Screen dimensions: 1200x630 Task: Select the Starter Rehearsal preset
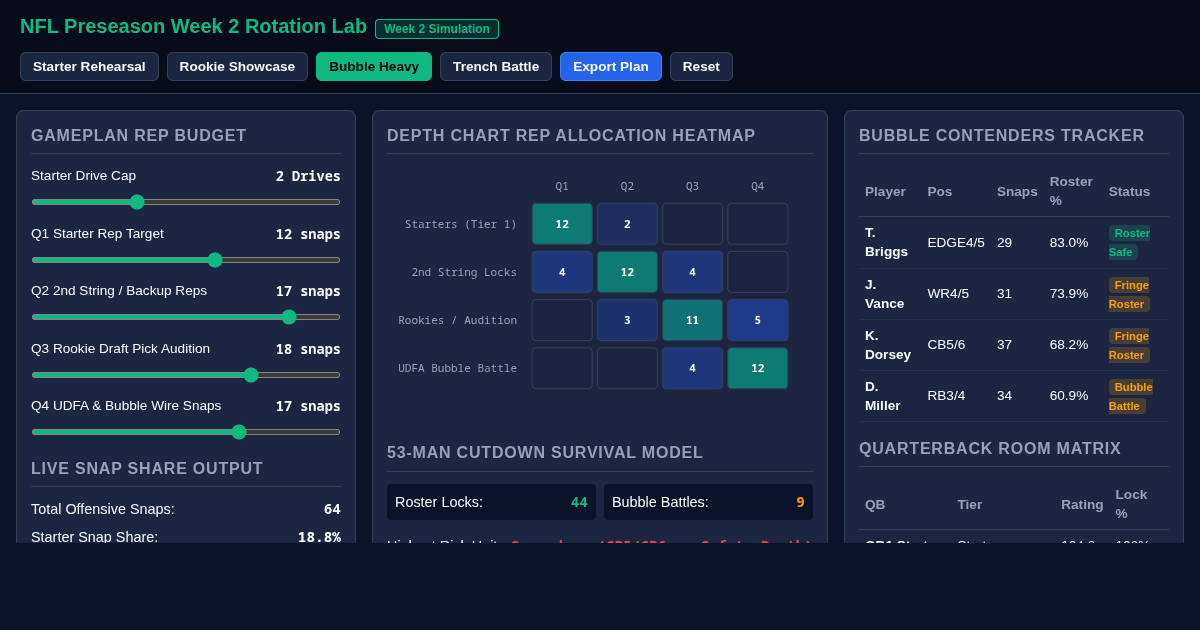pos(89,67)
